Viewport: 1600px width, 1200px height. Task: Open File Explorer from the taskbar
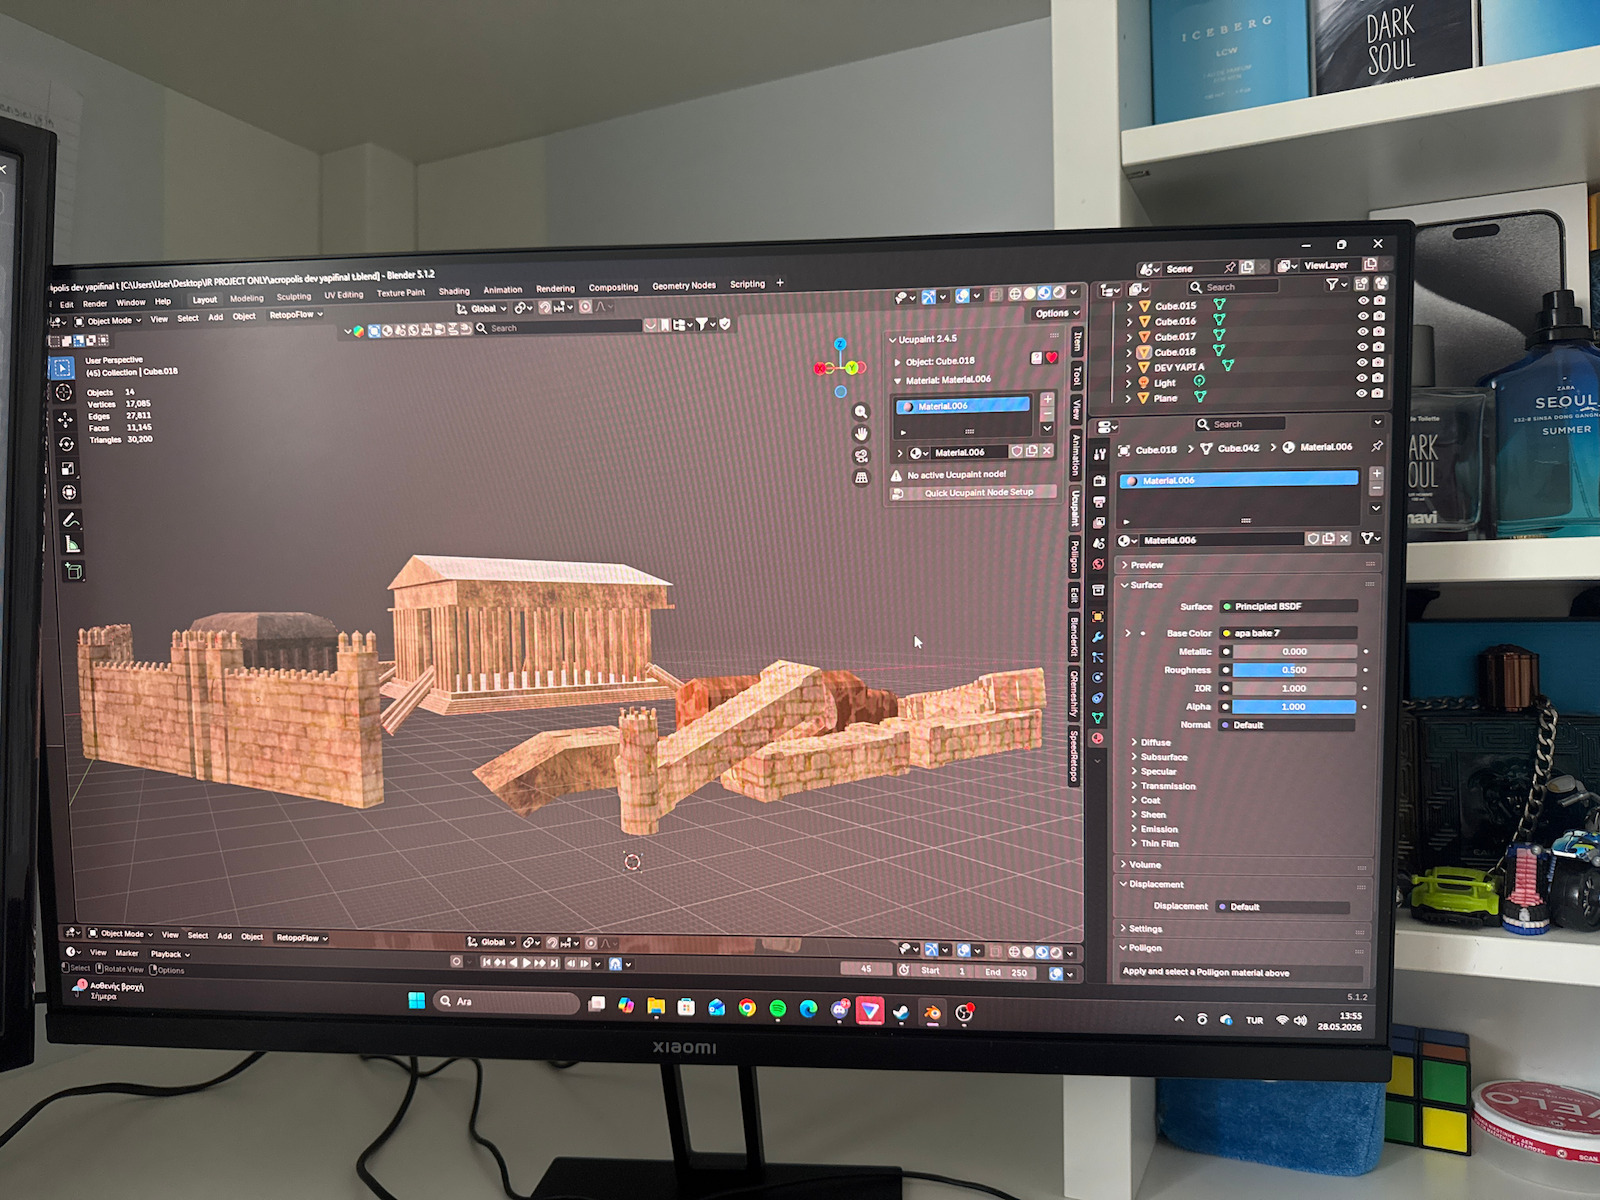point(656,1007)
